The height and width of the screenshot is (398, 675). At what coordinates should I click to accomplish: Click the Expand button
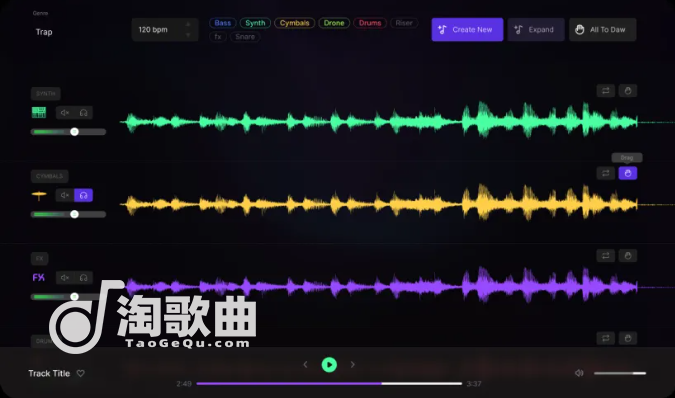(536, 30)
